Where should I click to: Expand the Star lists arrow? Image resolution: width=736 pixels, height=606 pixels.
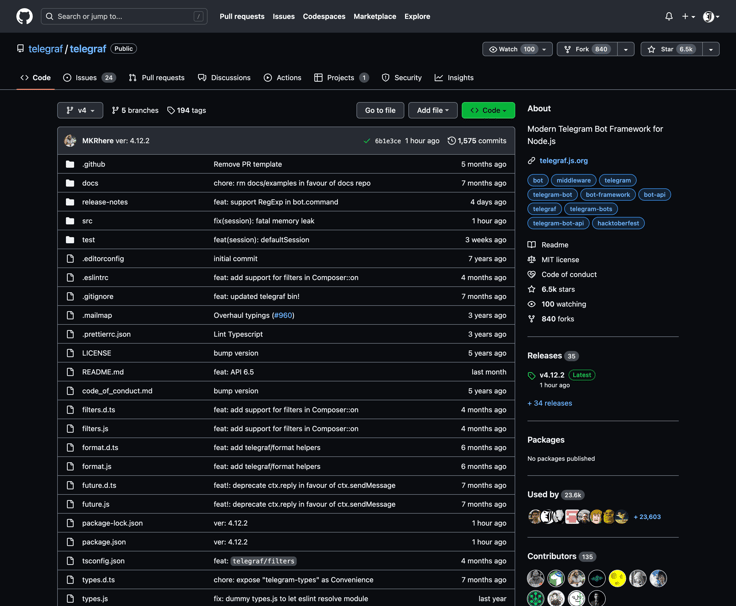(711, 49)
